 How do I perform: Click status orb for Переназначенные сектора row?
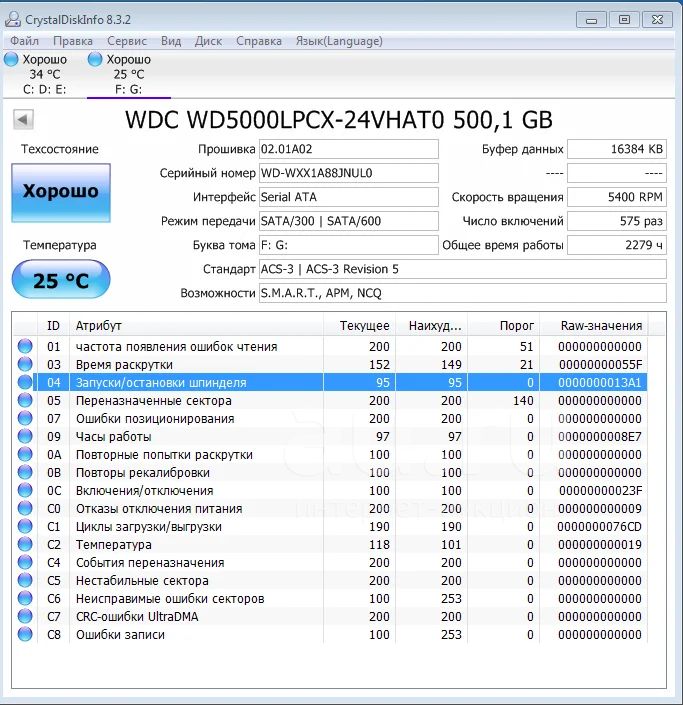tap(25, 400)
